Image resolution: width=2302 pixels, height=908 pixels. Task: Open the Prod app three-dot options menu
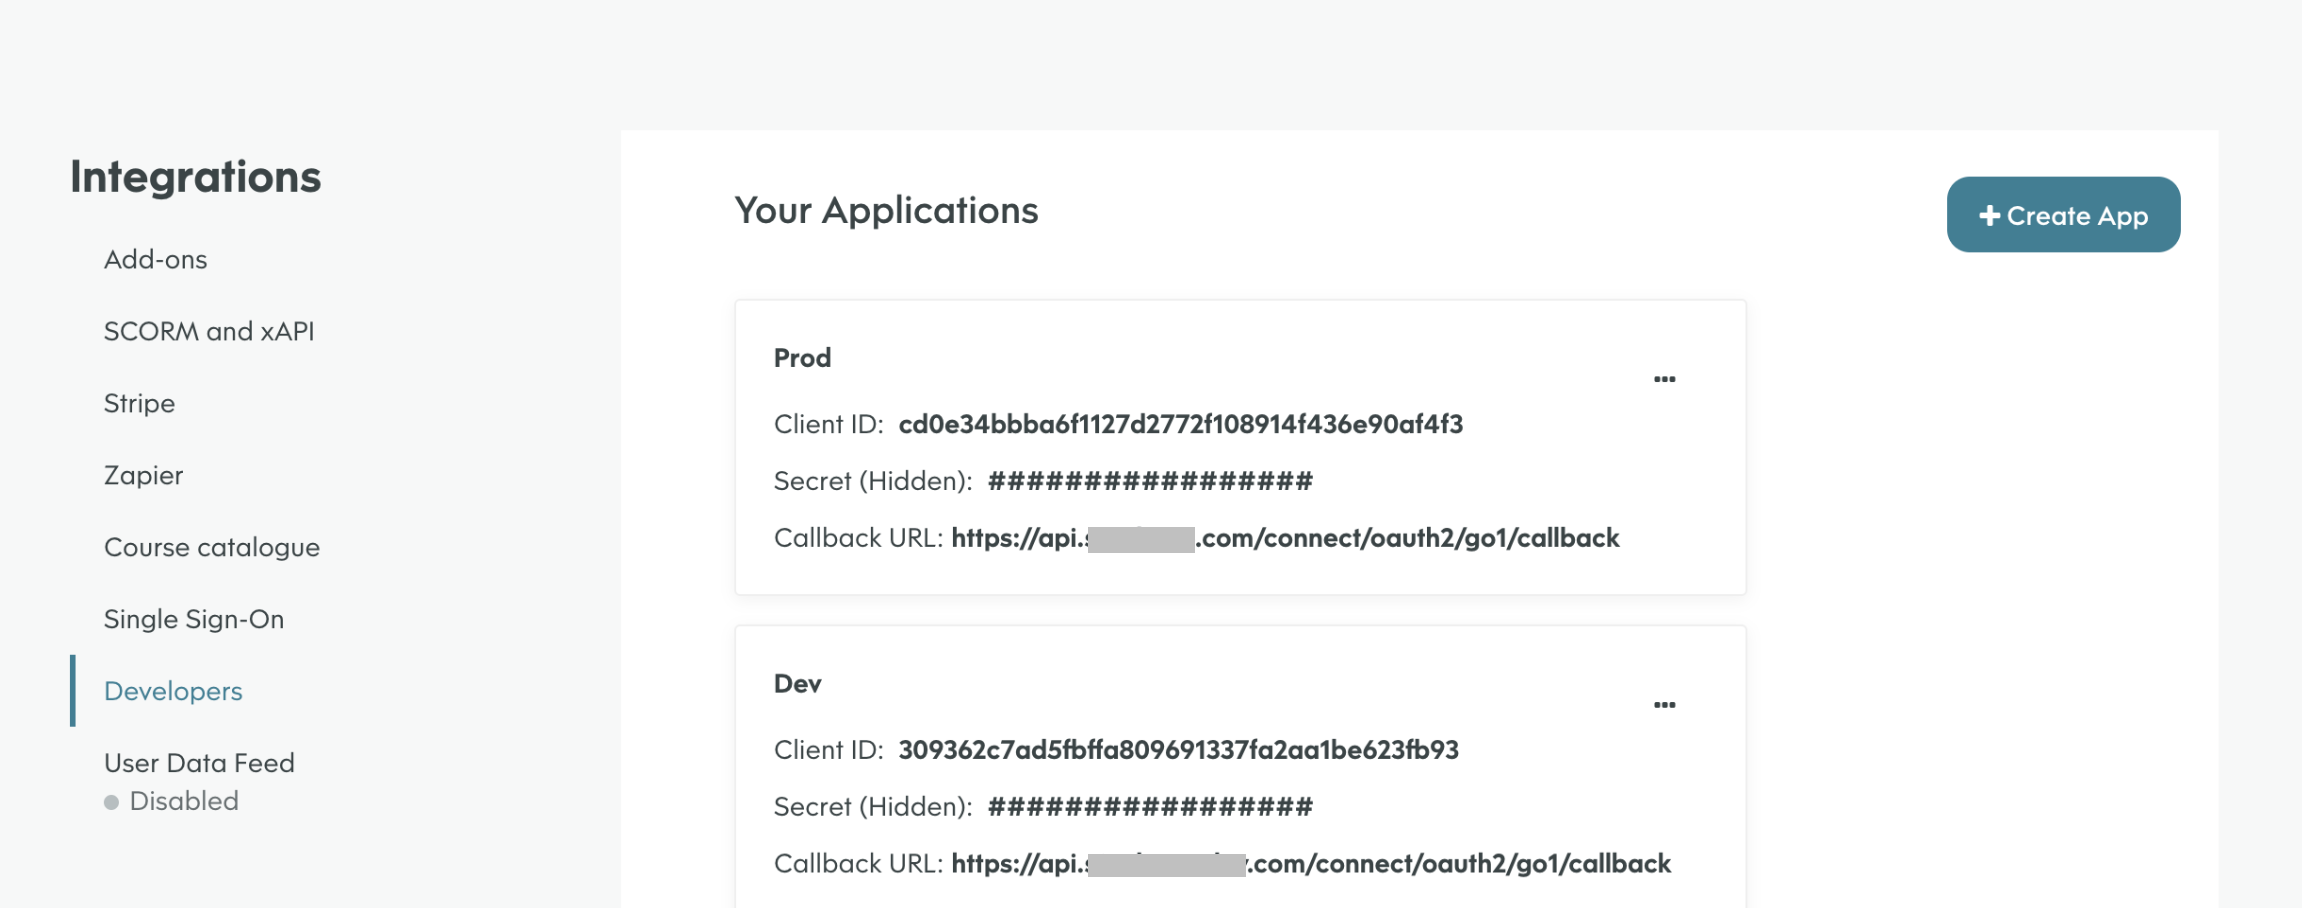click(1664, 379)
